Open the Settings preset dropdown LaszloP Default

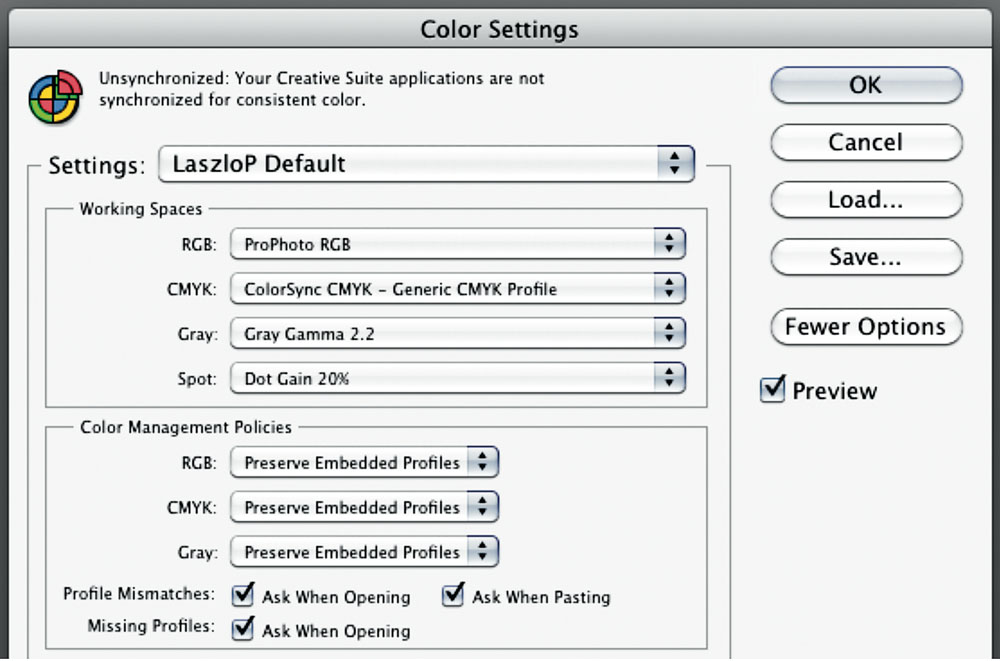(x=426, y=164)
